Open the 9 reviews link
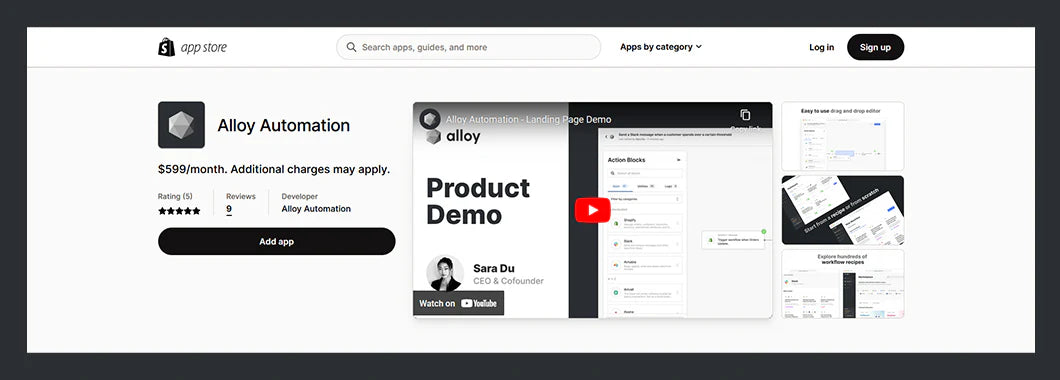This screenshot has width=1060, height=380. (229, 210)
